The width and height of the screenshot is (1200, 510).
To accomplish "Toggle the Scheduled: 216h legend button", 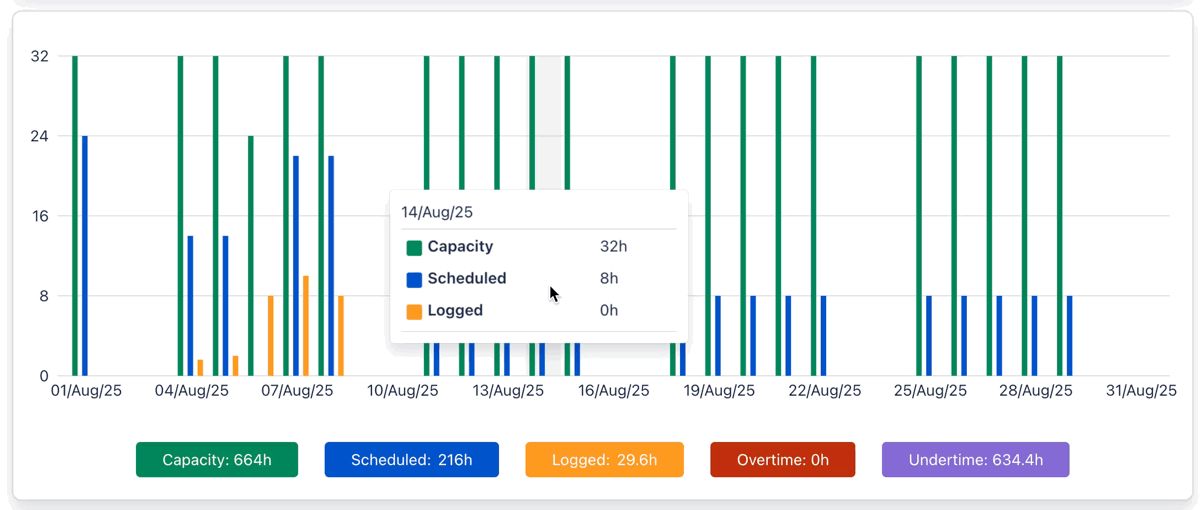I will pos(411,460).
